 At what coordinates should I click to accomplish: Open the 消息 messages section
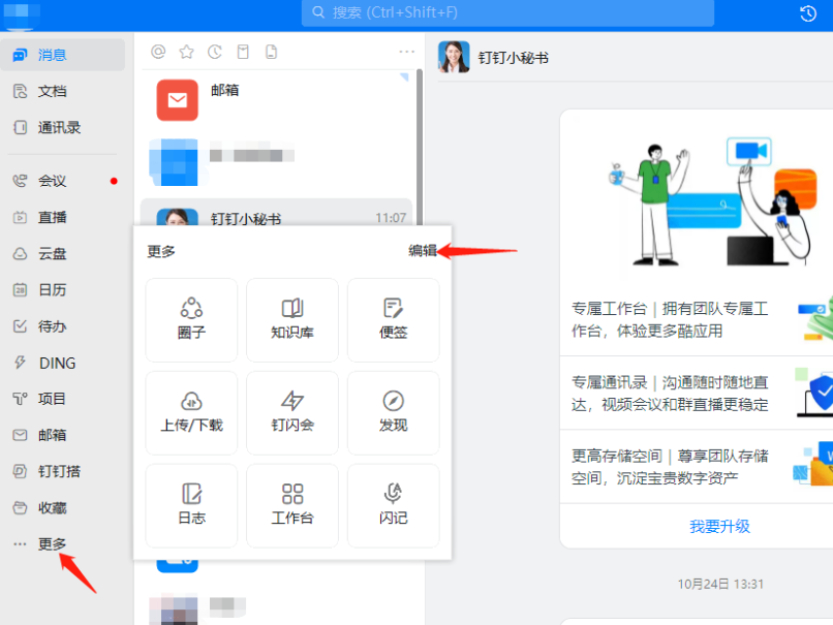coord(62,55)
